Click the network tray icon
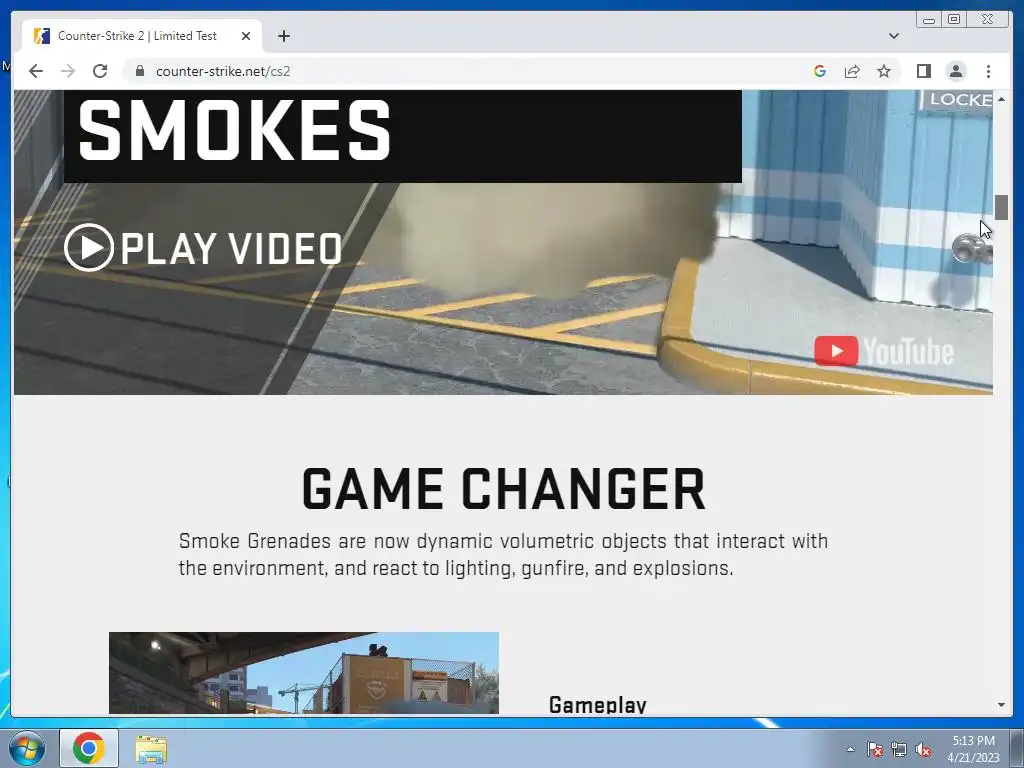Viewport: 1024px width, 768px height. click(x=899, y=749)
